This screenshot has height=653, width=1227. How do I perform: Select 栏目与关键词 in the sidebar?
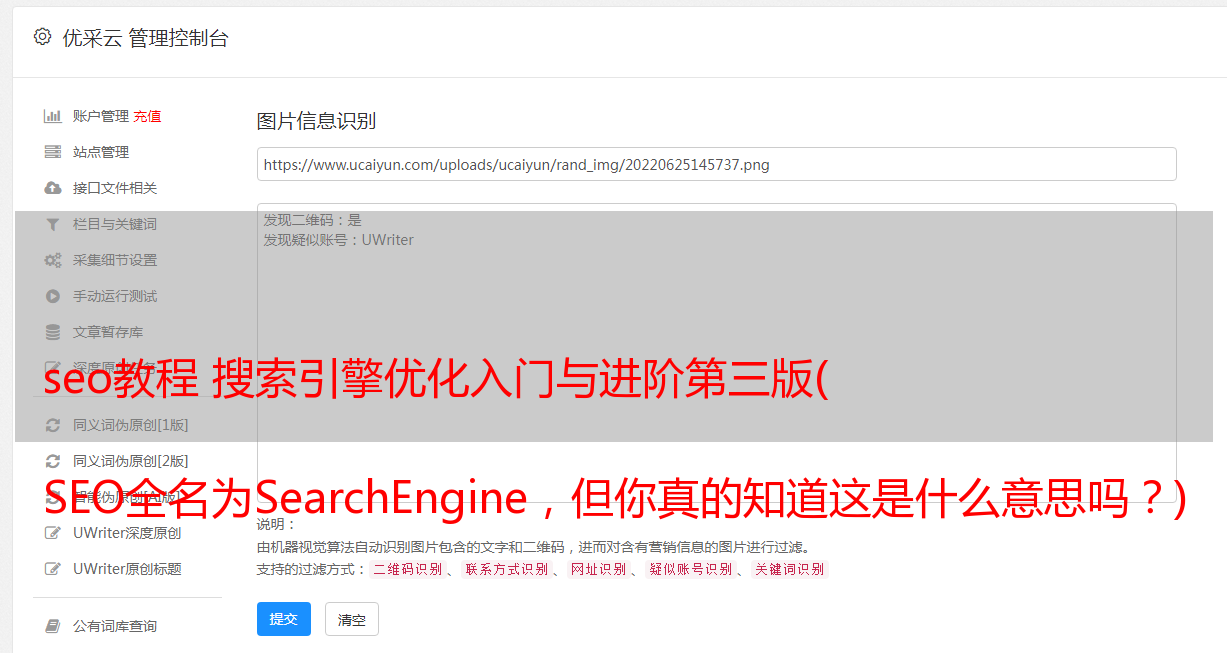click(115, 224)
